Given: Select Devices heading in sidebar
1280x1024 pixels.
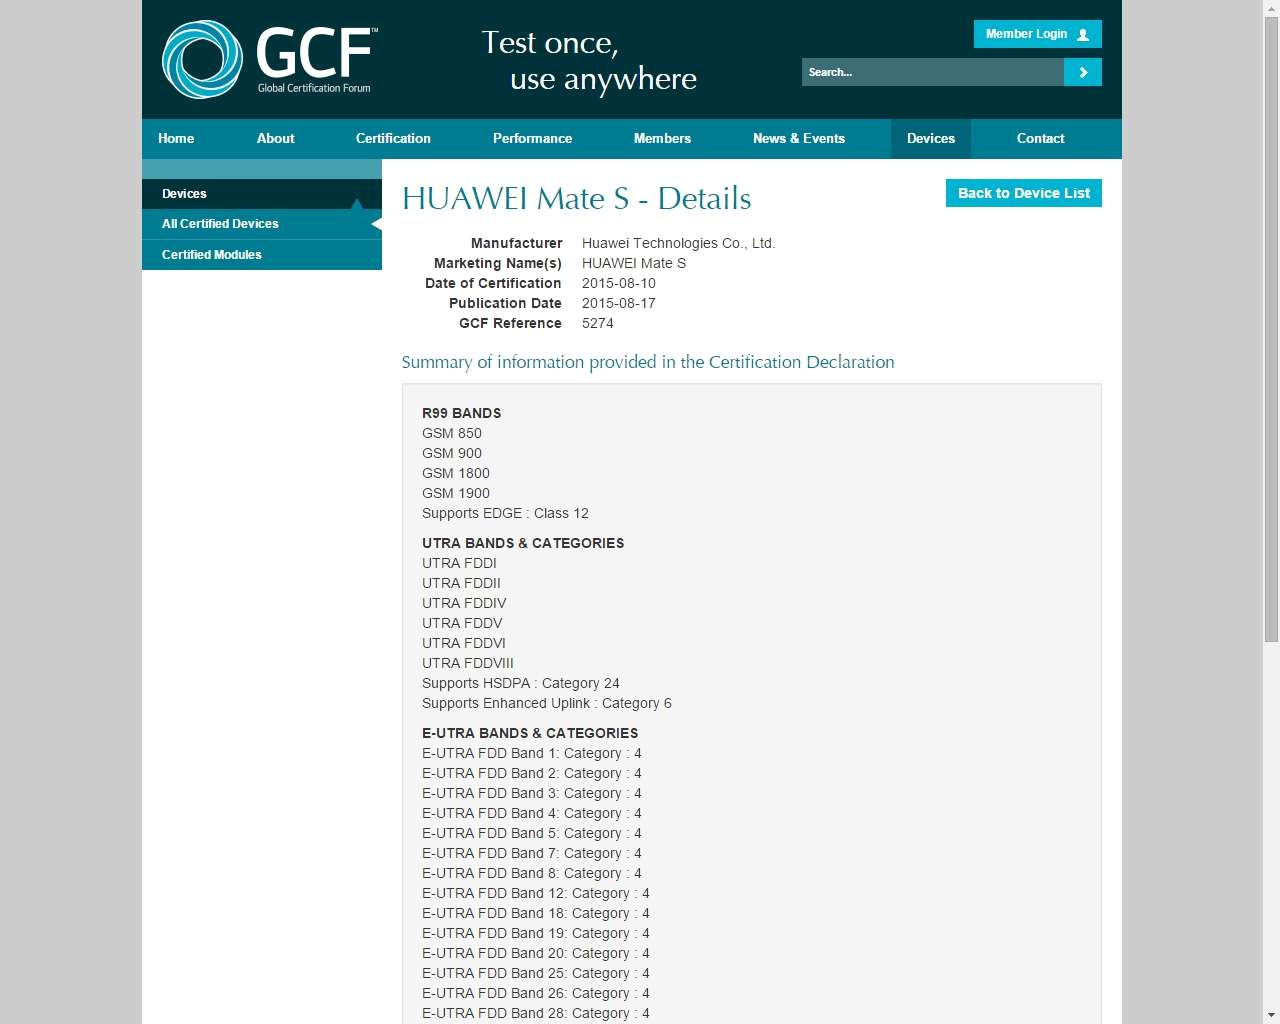Looking at the screenshot, I should (x=262, y=194).
